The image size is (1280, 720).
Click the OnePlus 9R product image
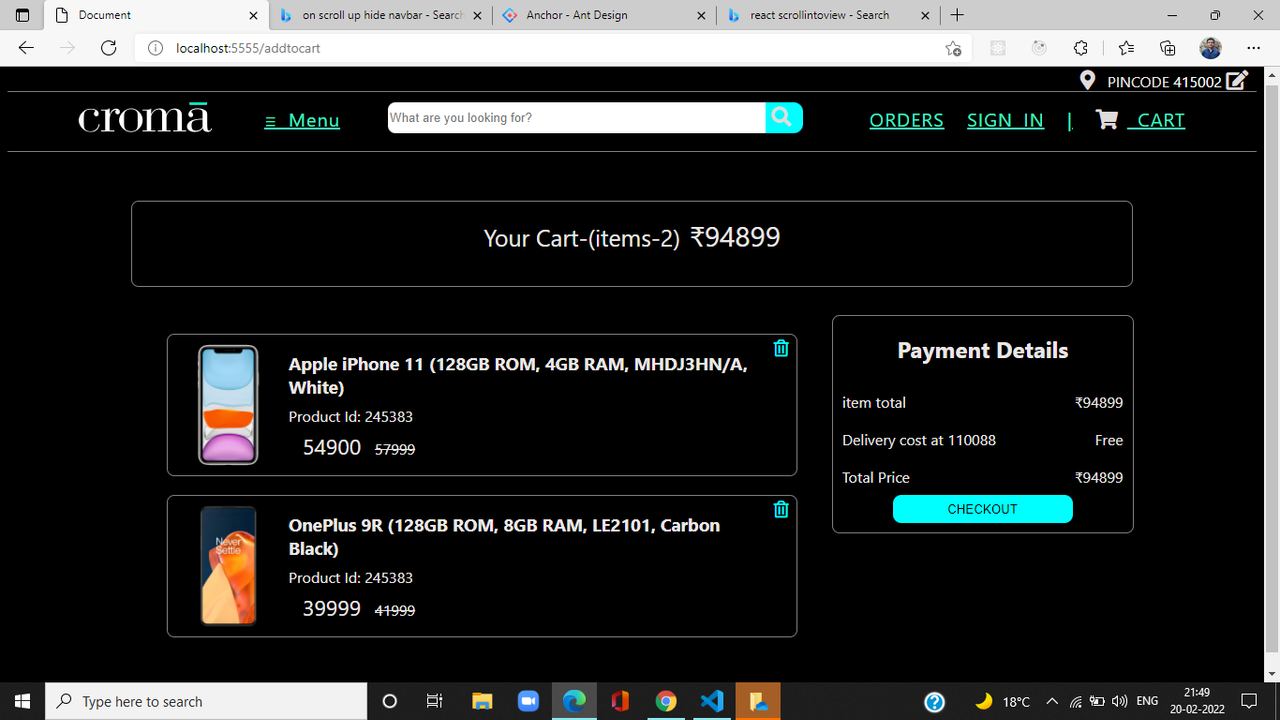(228, 566)
